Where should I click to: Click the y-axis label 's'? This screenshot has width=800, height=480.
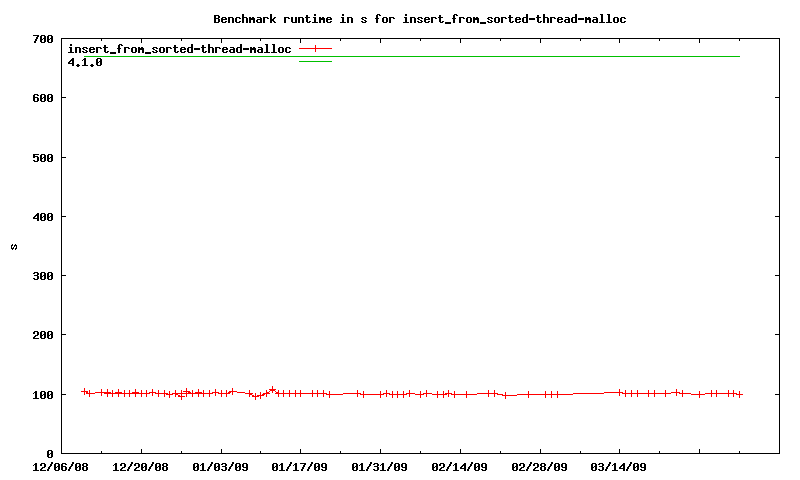14,246
